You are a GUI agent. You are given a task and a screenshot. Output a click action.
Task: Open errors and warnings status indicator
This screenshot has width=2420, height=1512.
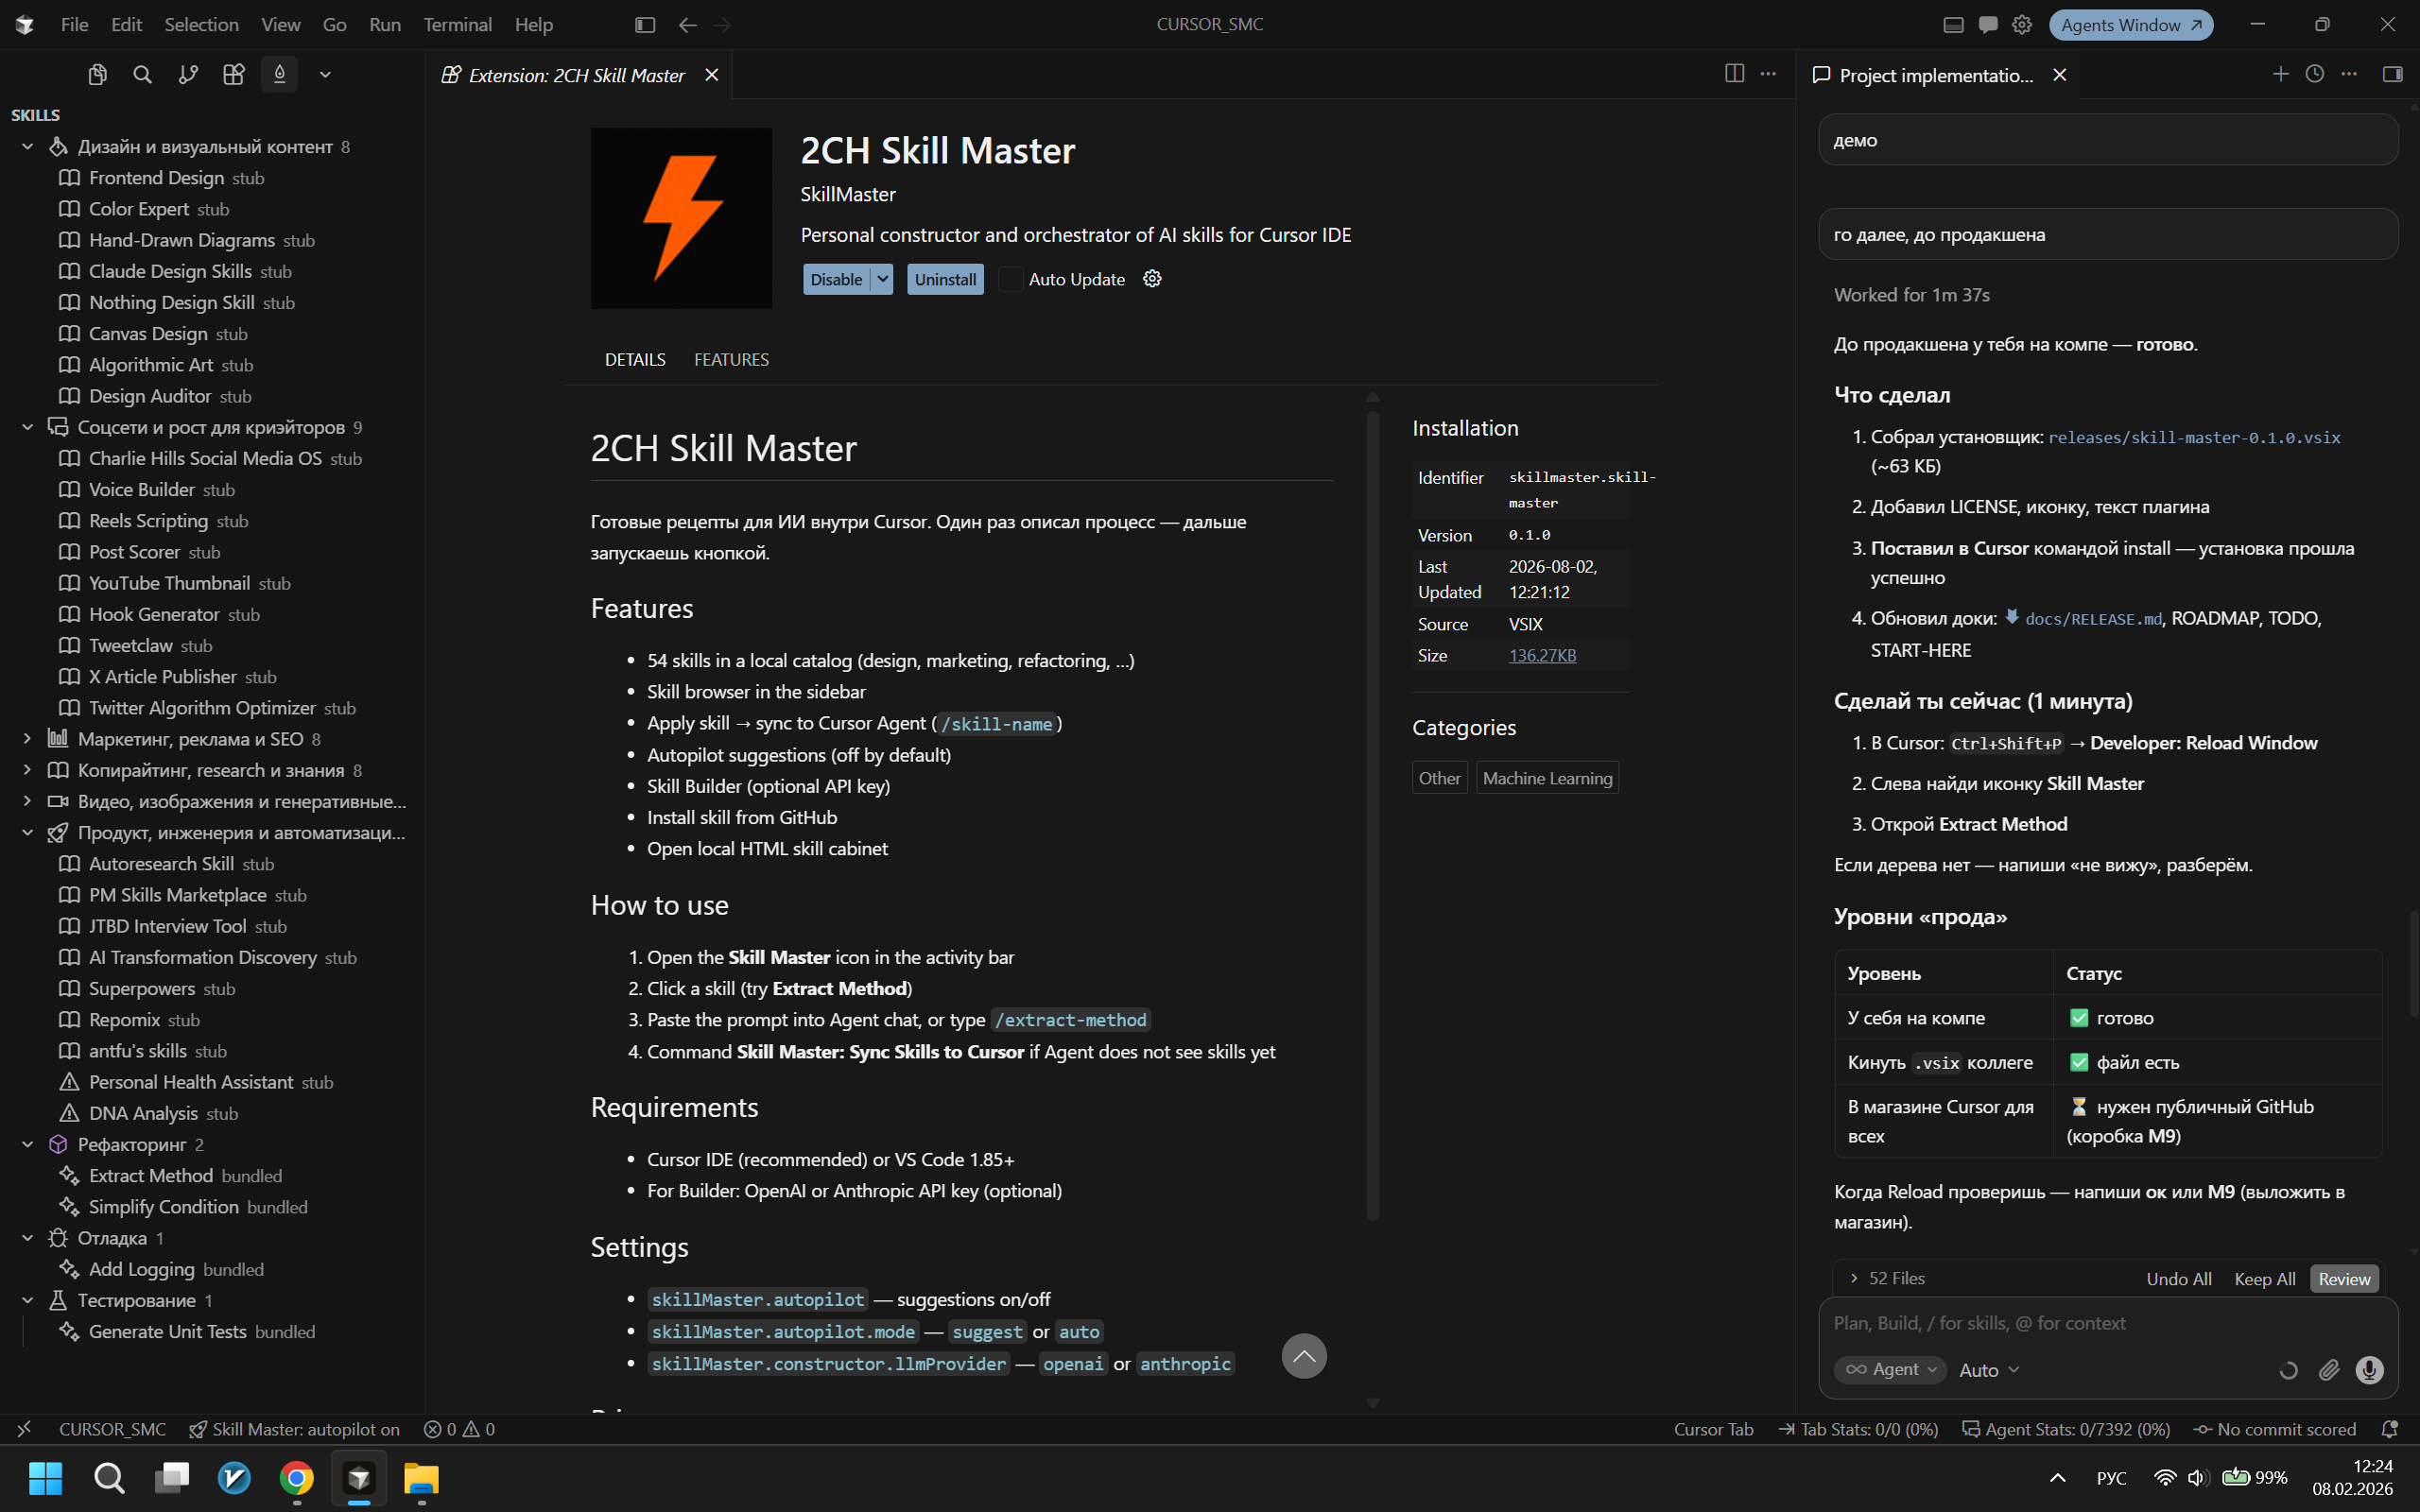point(459,1429)
